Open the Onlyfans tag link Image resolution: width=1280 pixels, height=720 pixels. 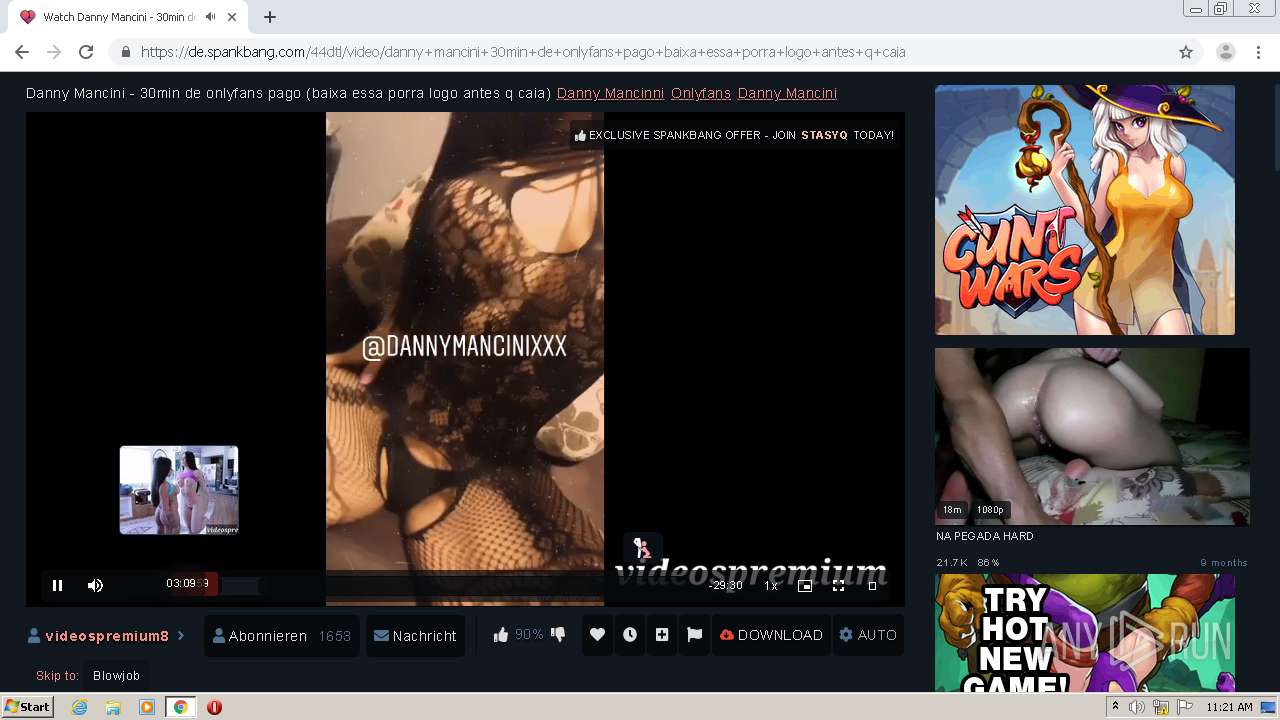point(701,93)
